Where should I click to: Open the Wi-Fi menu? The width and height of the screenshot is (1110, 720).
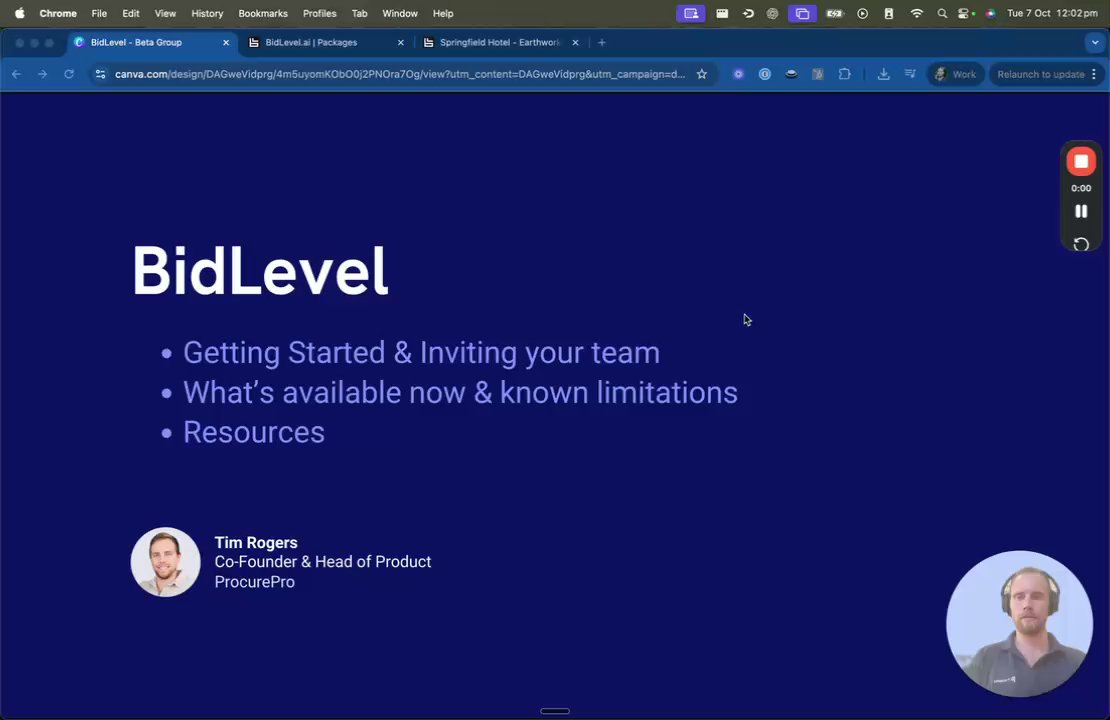pyautogui.click(x=916, y=13)
